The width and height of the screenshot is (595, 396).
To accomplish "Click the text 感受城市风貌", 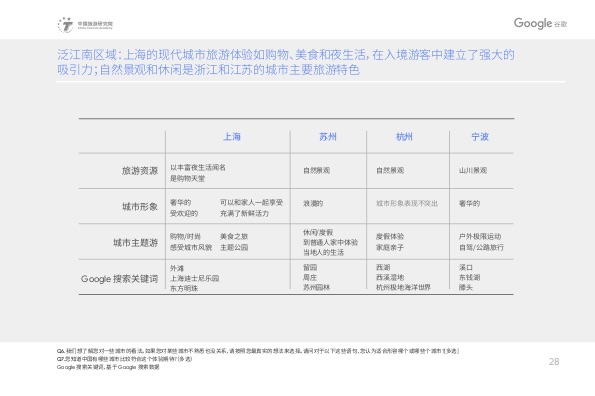I will pyautogui.click(x=191, y=247).
